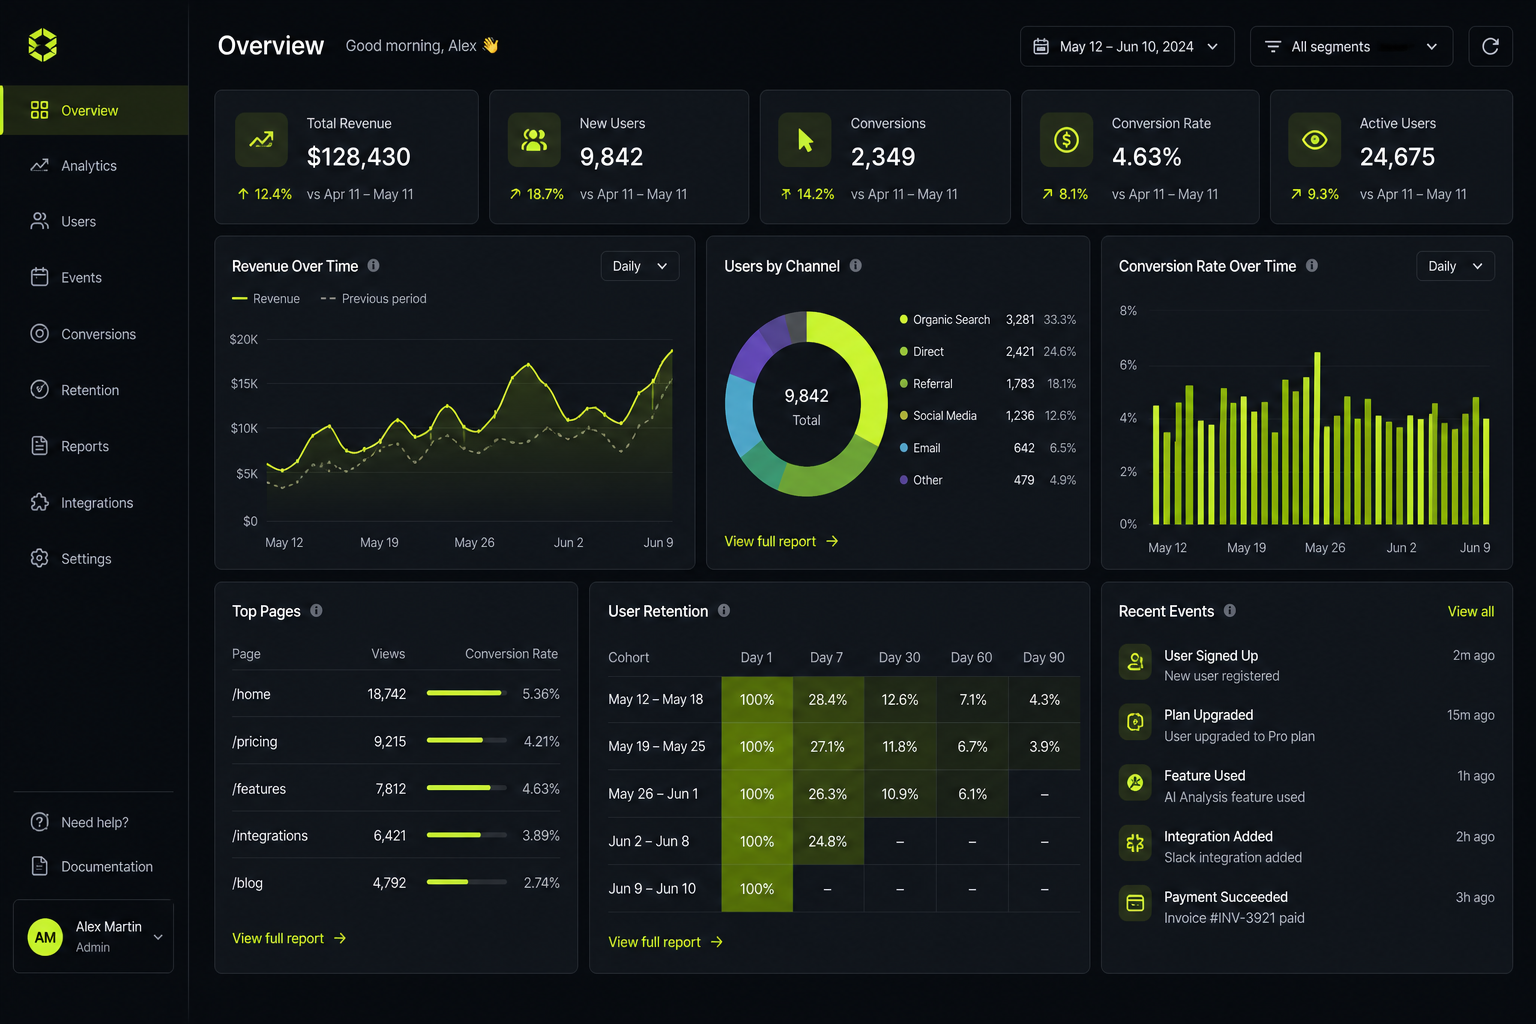The height and width of the screenshot is (1024, 1536).
Task: Click the AM user avatar
Action: click(x=45, y=937)
